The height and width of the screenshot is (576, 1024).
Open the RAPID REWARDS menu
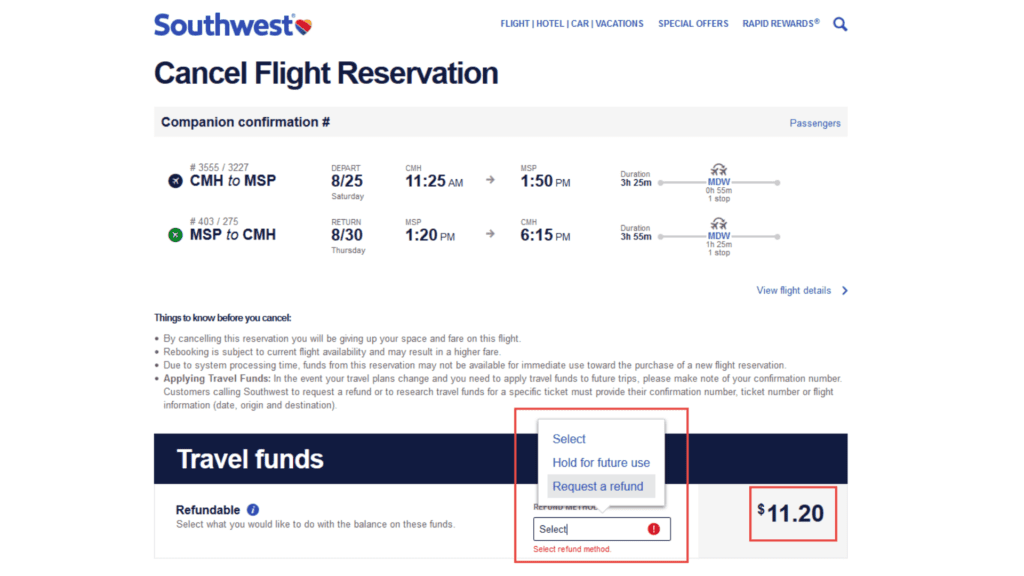780,24
